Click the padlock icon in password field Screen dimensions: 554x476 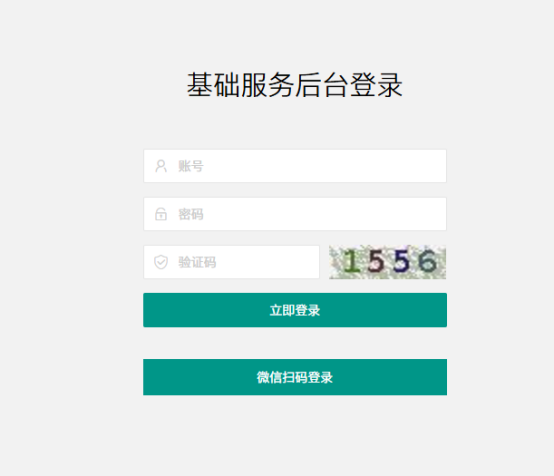coord(161,214)
